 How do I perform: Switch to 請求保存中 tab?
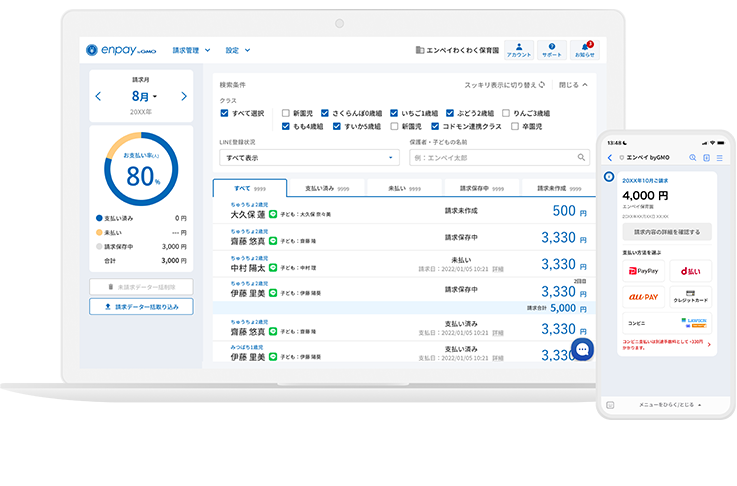click(482, 188)
